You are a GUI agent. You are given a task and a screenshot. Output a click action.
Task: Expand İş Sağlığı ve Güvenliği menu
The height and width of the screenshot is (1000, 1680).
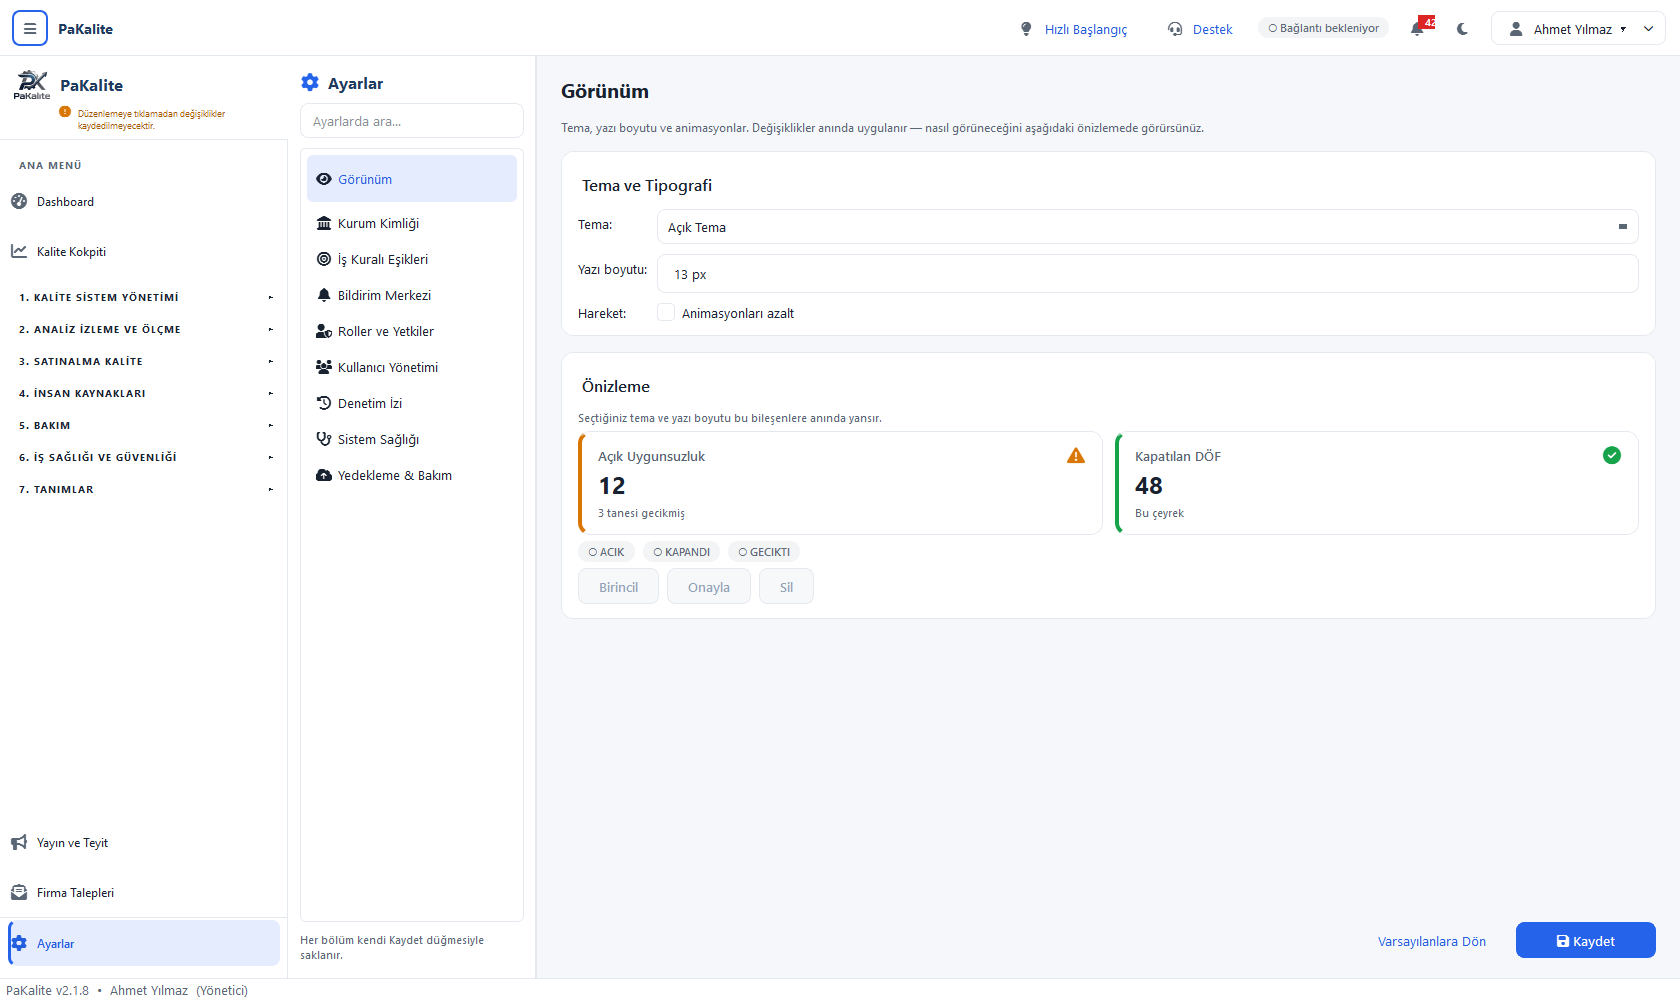click(x=145, y=457)
